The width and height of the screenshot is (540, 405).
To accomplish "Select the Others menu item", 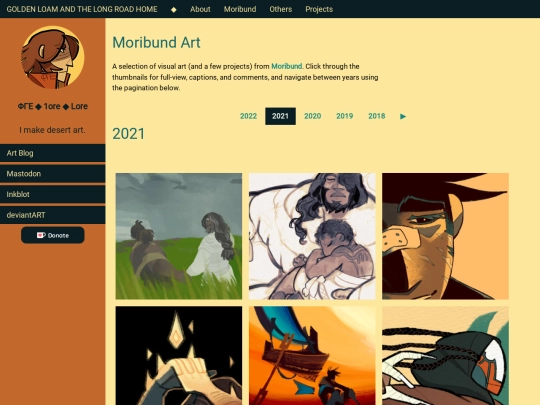I will click(x=281, y=9).
